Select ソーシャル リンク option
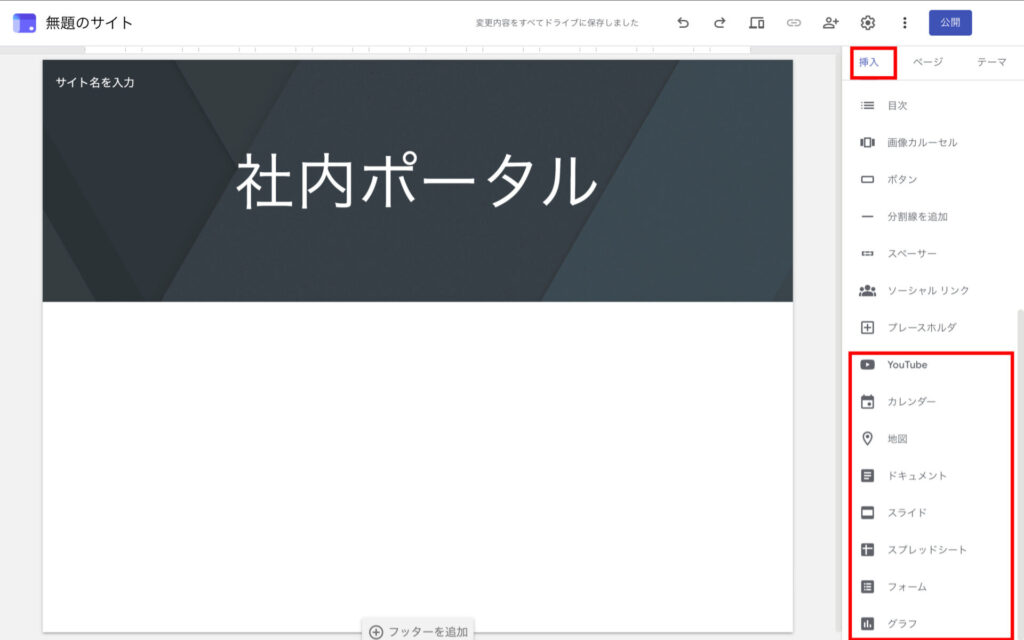Image resolution: width=1024 pixels, height=640 pixels. coord(930,291)
